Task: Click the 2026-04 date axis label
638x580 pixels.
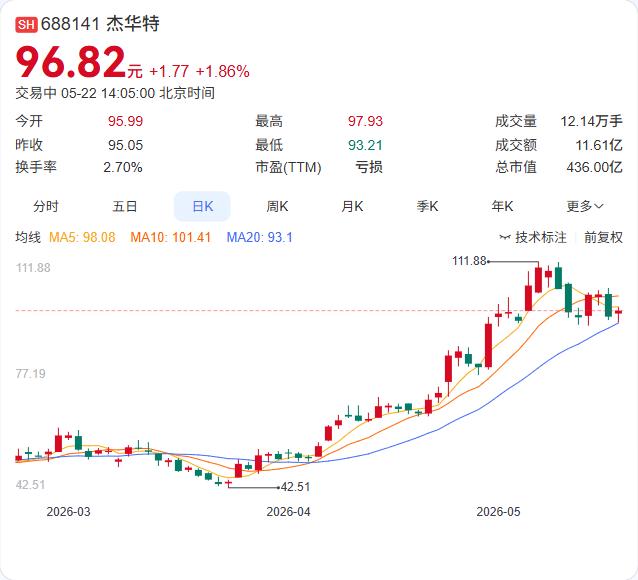Action: (x=288, y=512)
